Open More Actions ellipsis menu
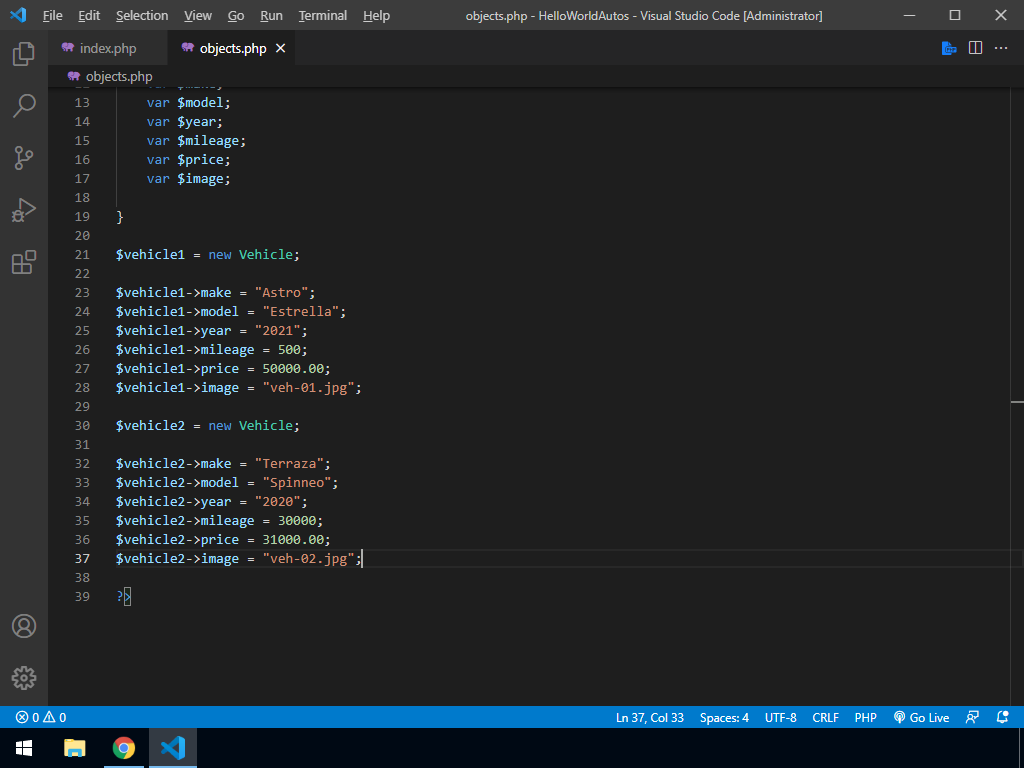 point(1001,48)
